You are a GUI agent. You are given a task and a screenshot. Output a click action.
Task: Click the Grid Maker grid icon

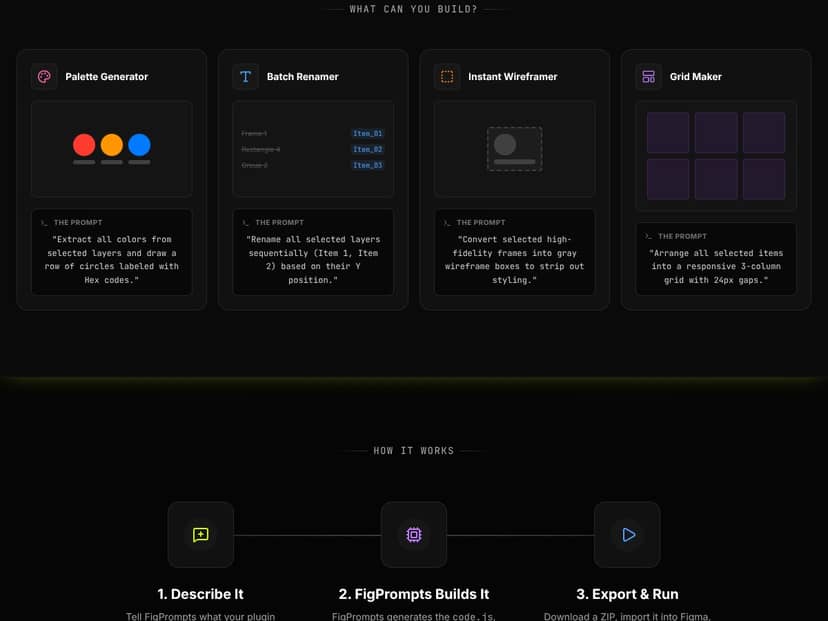649,76
